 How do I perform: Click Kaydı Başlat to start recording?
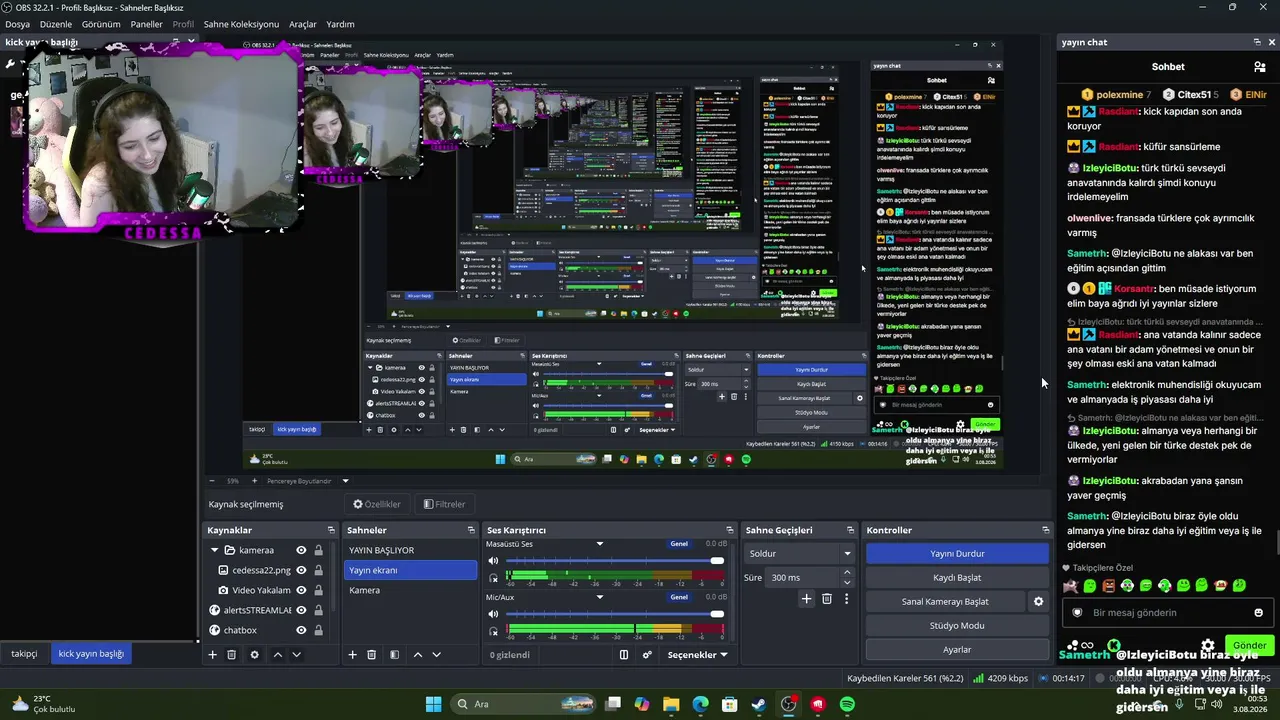[x=957, y=577]
